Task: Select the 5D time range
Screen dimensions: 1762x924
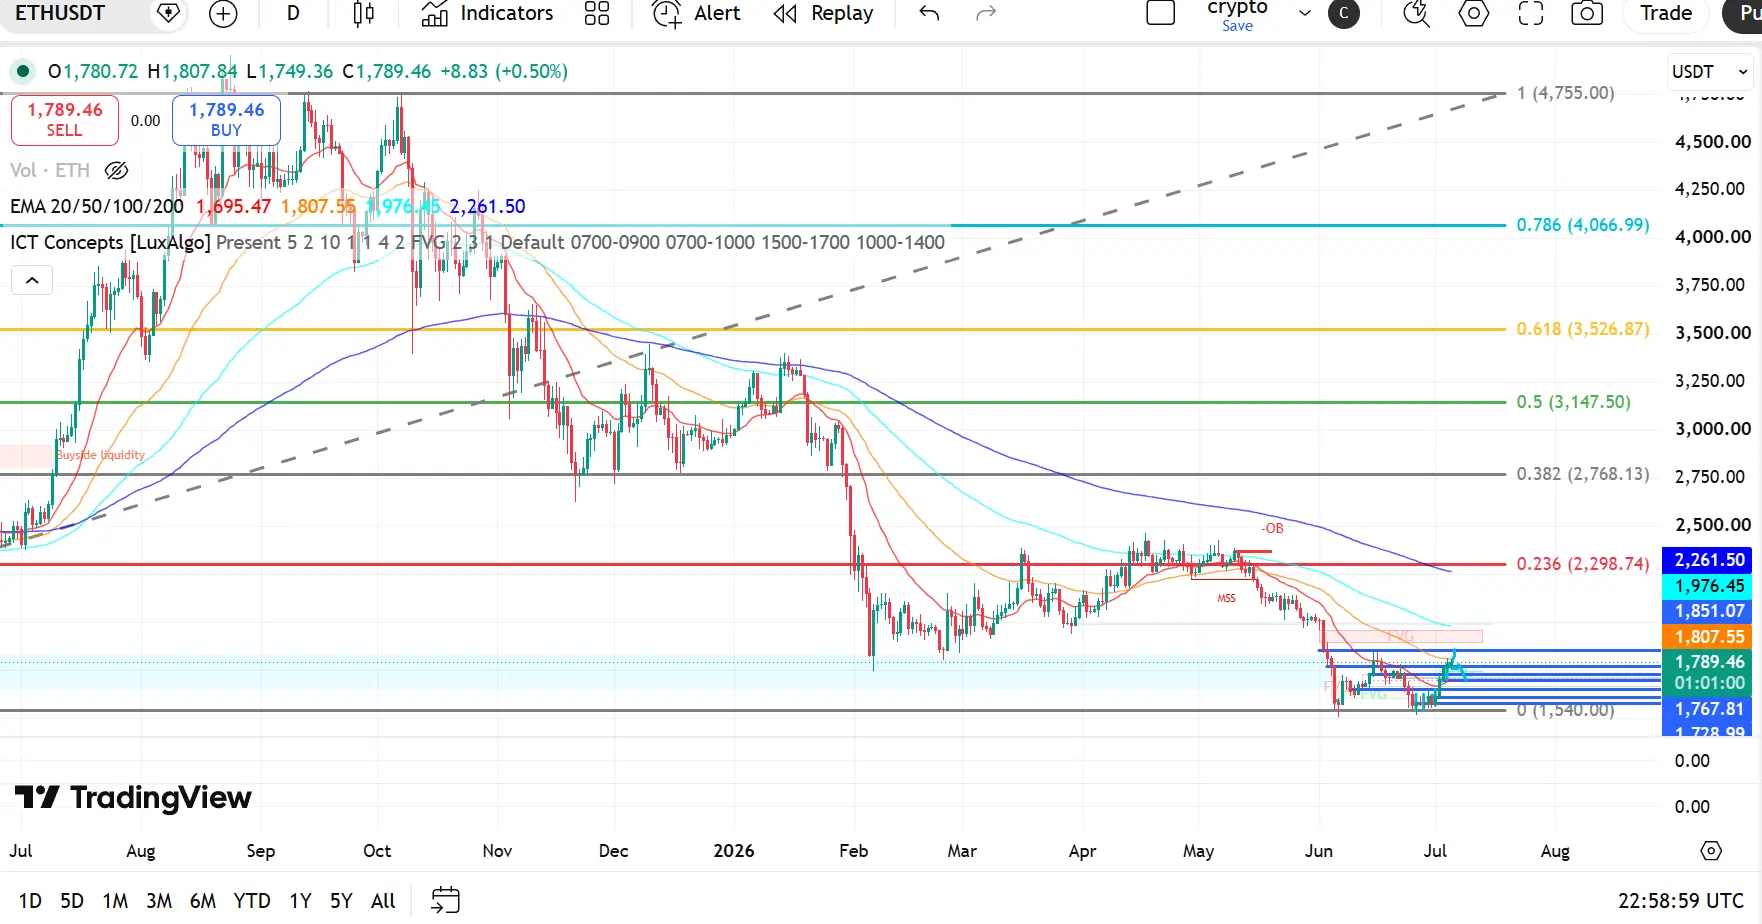Action: [x=72, y=901]
